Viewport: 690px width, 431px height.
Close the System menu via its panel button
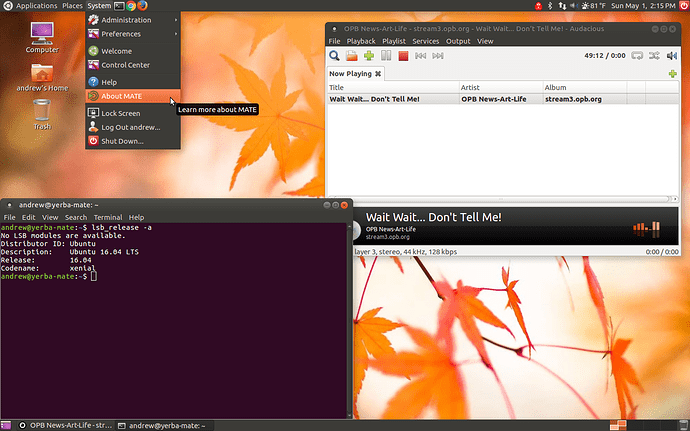99,6
